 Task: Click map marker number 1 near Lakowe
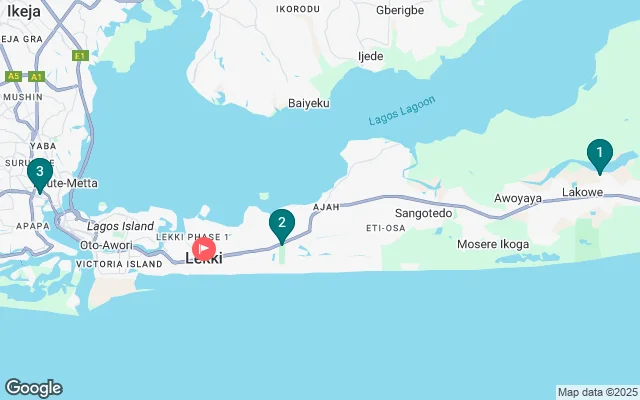600,157
